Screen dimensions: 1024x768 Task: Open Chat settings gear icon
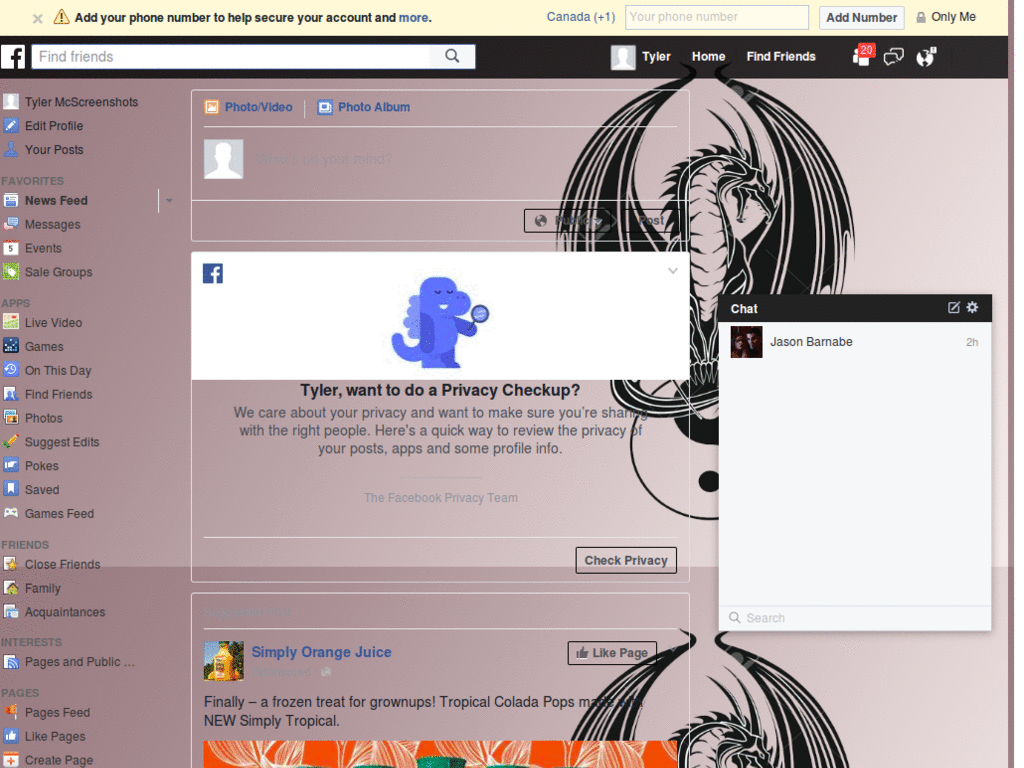[x=972, y=308]
